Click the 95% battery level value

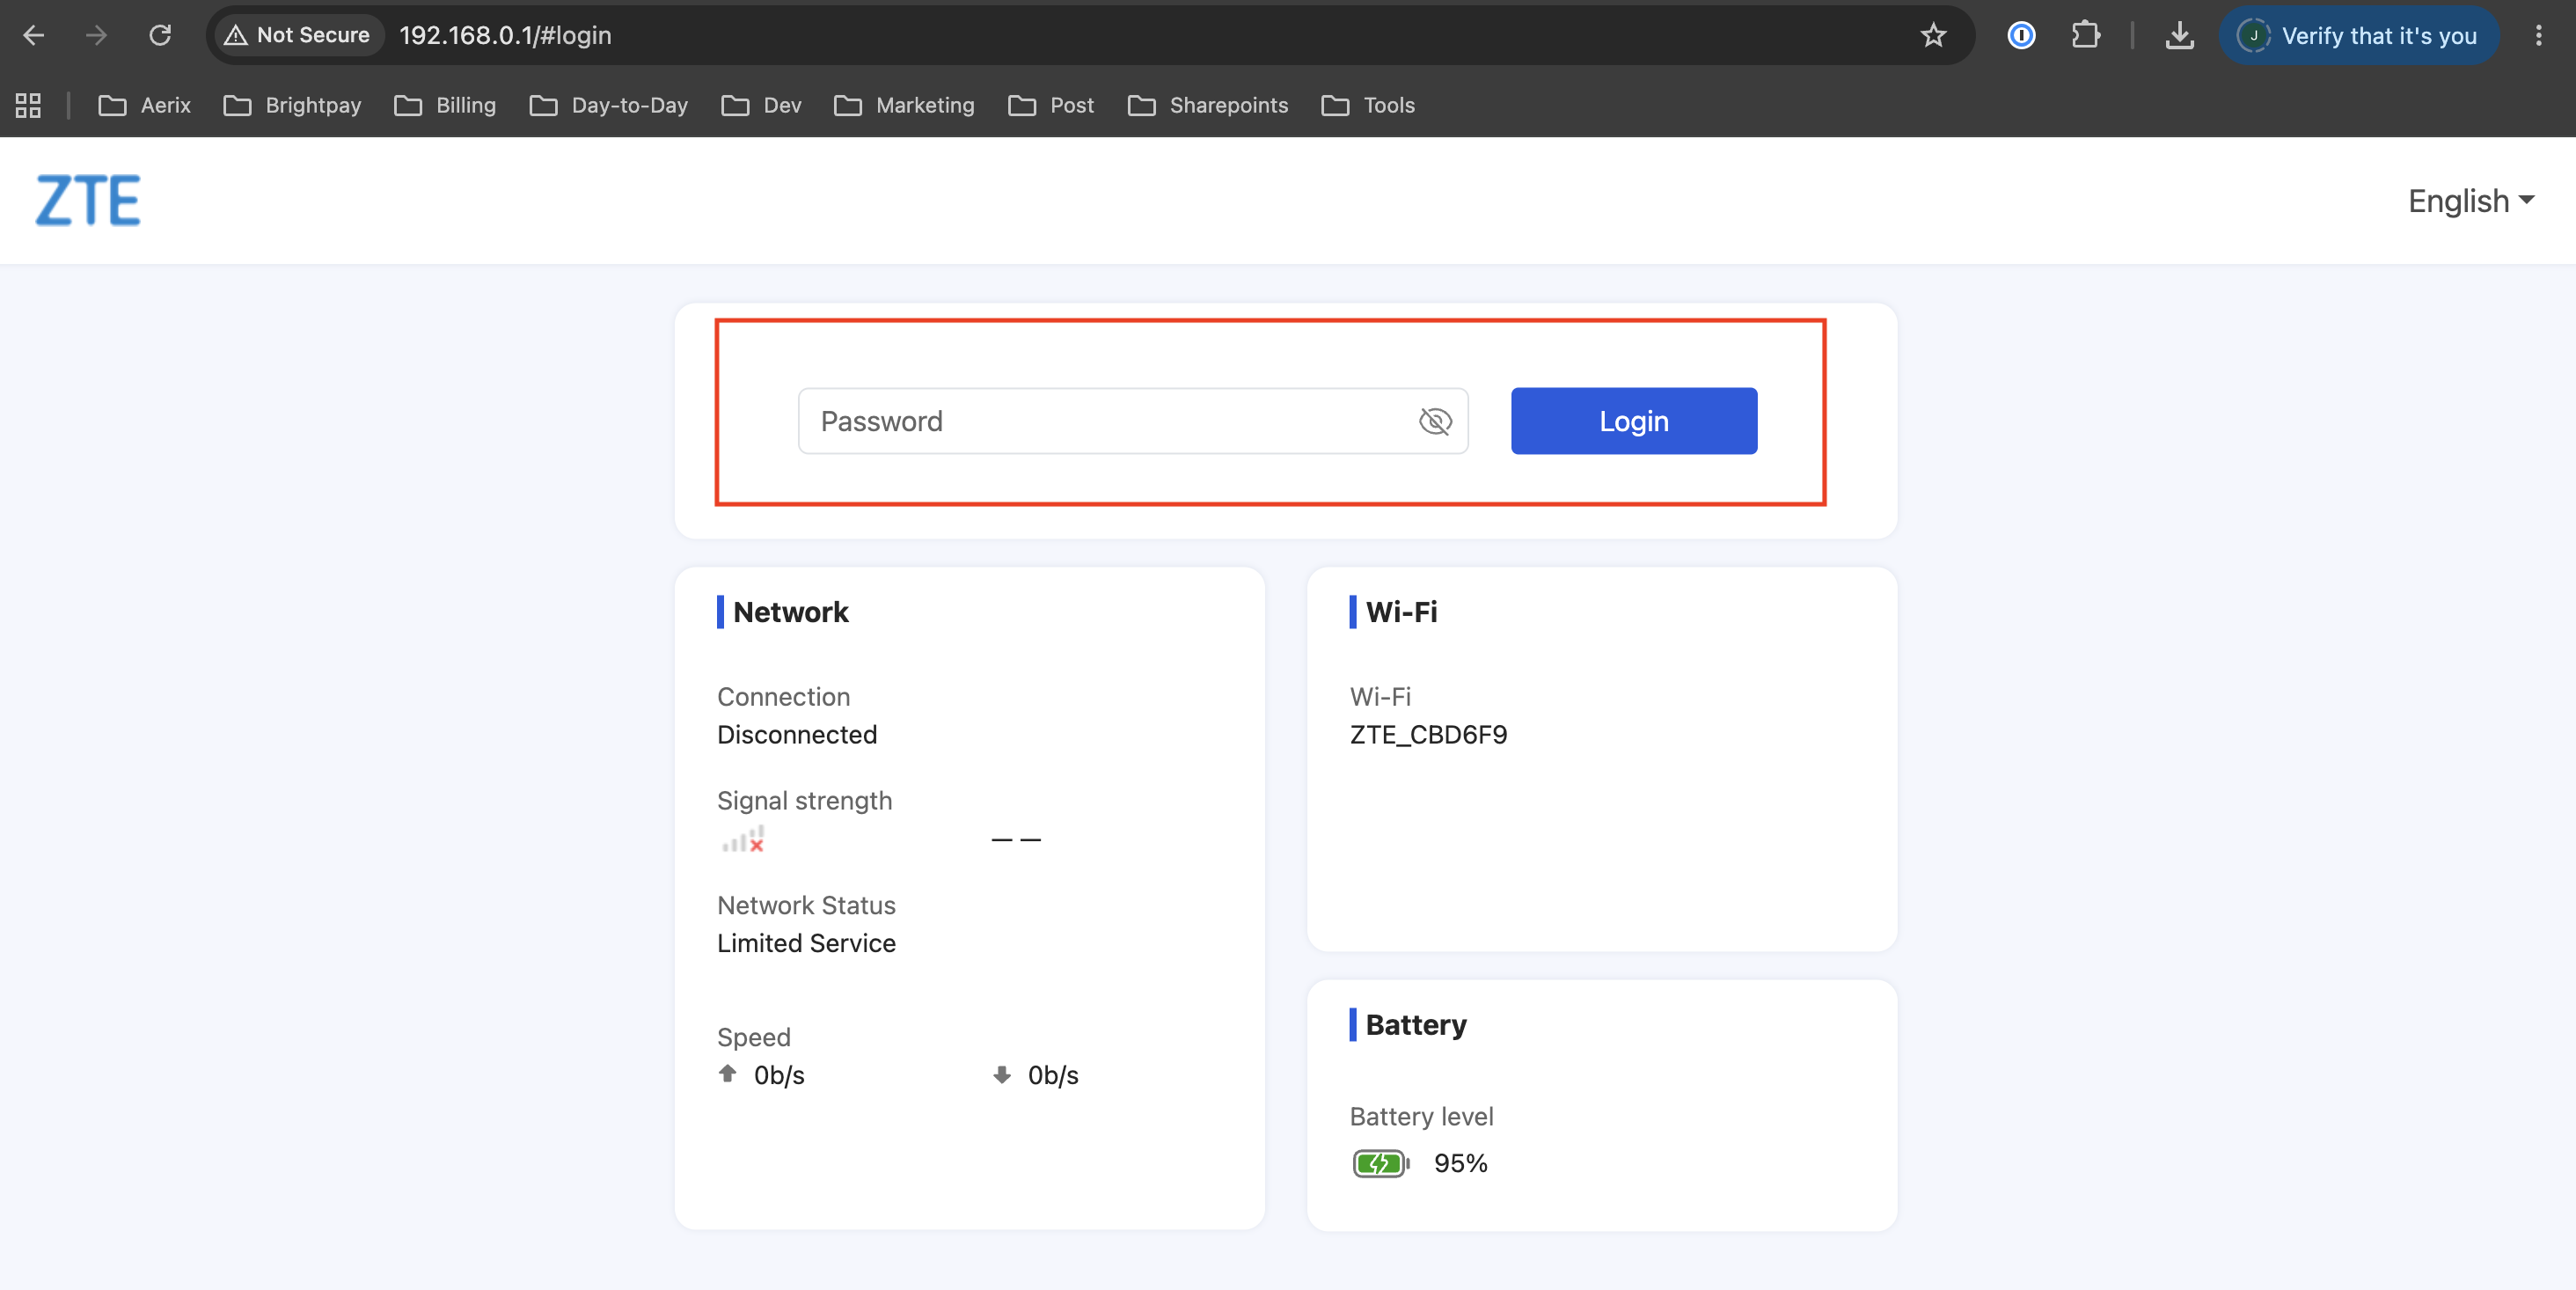1460,1163
